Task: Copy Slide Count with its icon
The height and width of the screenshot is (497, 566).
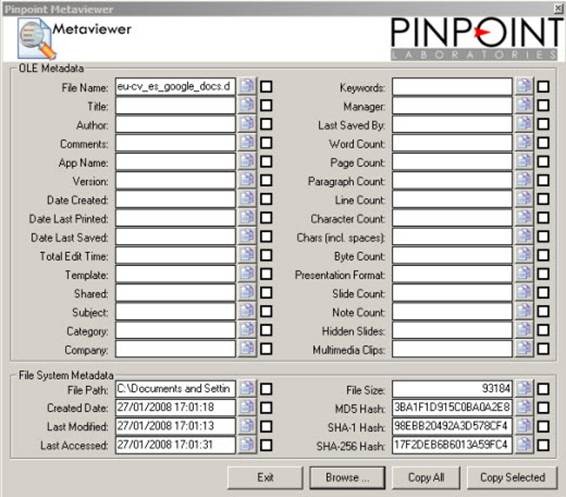Action: (x=524, y=293)
